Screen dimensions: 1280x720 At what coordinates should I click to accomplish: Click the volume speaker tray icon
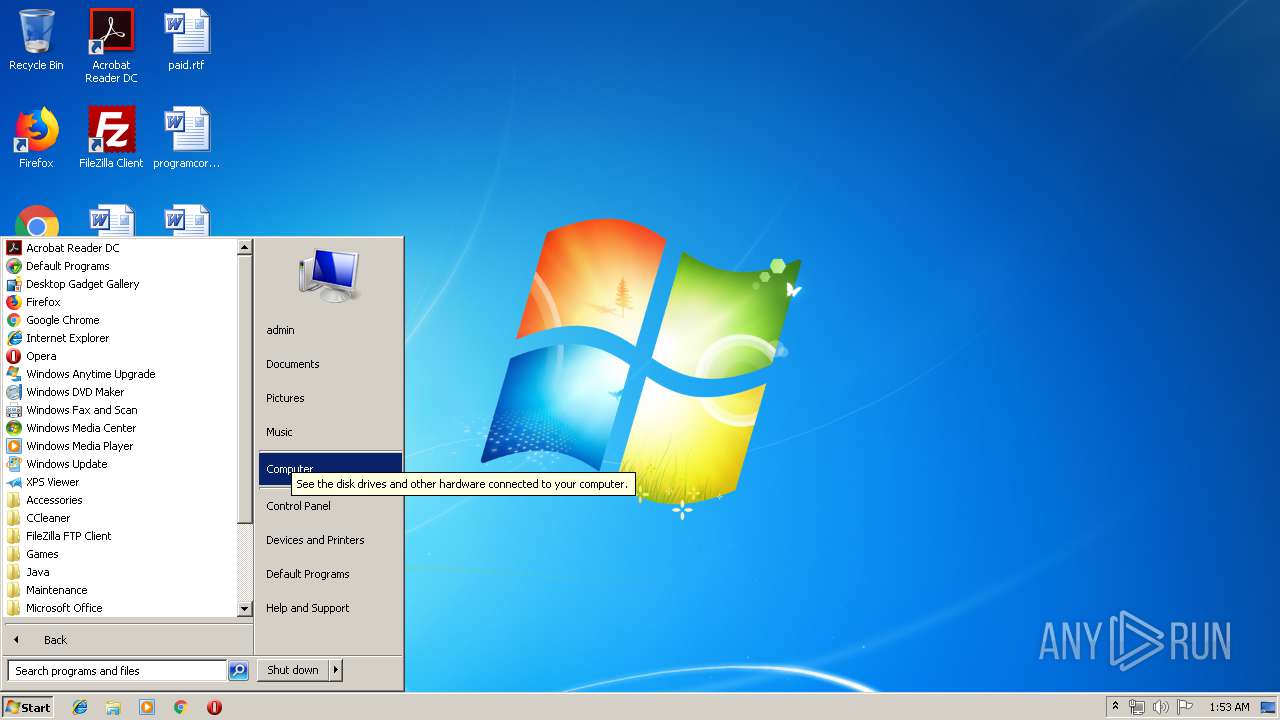[1161, 707]
